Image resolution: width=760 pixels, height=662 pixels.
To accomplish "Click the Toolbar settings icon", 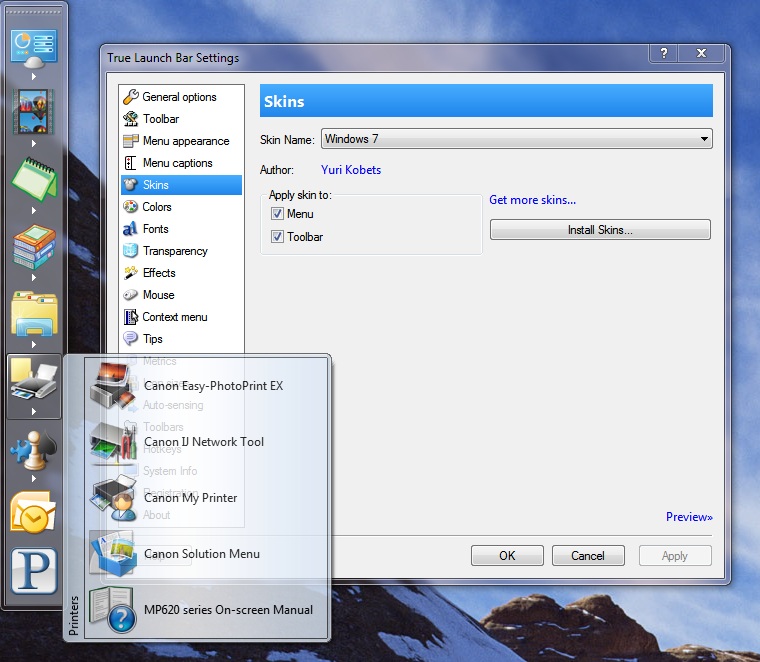I will (130, 119).
